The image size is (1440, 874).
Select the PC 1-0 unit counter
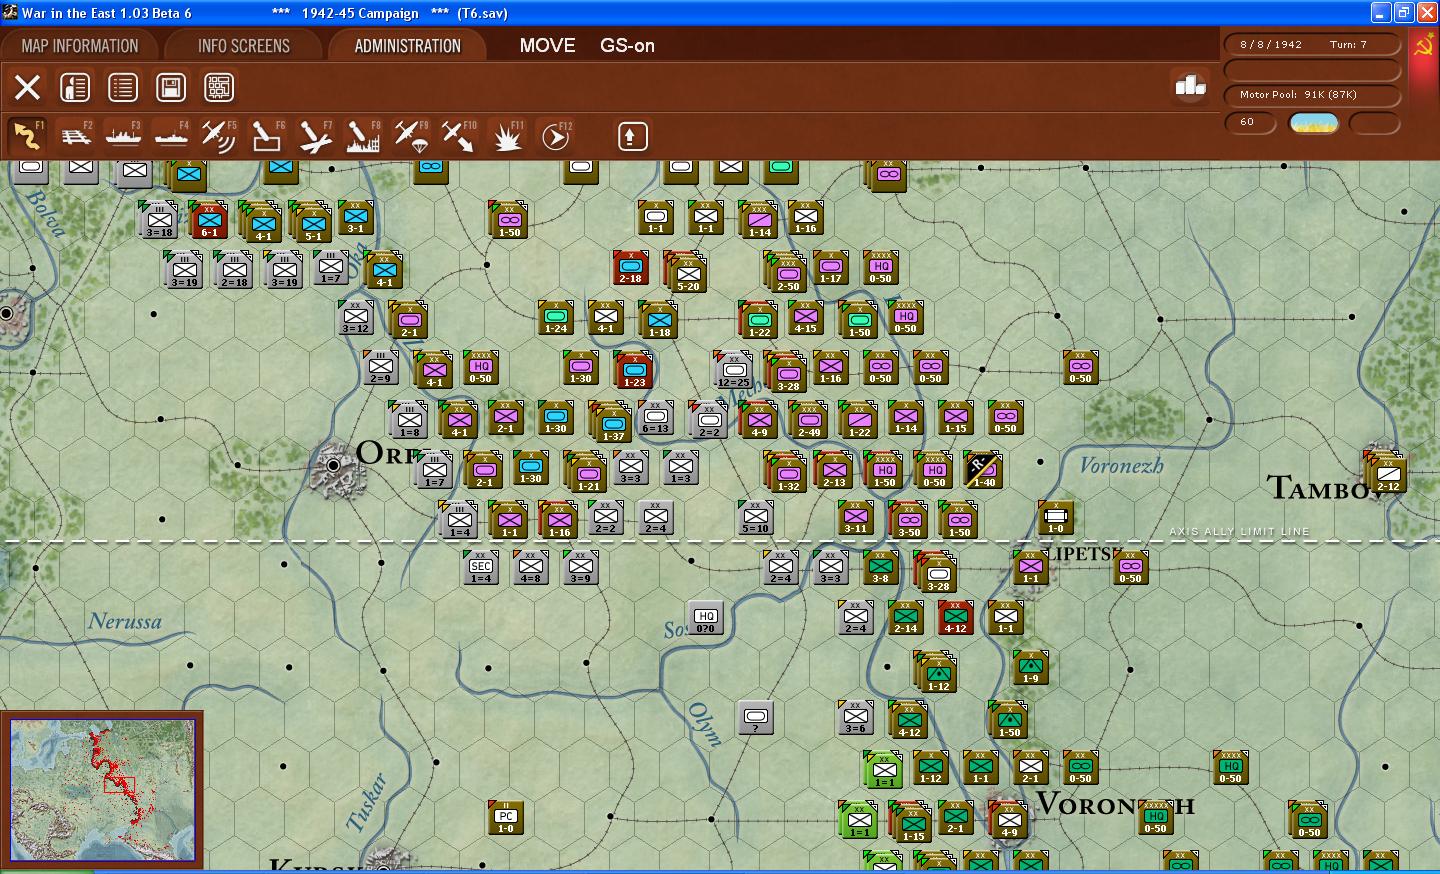(x=506, y=818)
